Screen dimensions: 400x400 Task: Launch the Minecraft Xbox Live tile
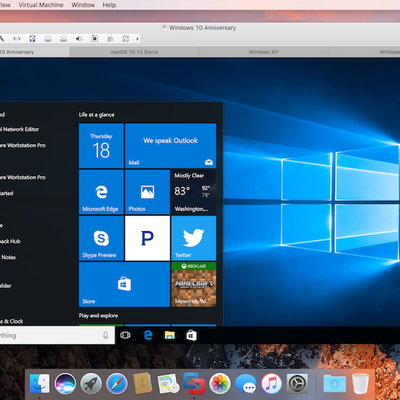point(194,284)
